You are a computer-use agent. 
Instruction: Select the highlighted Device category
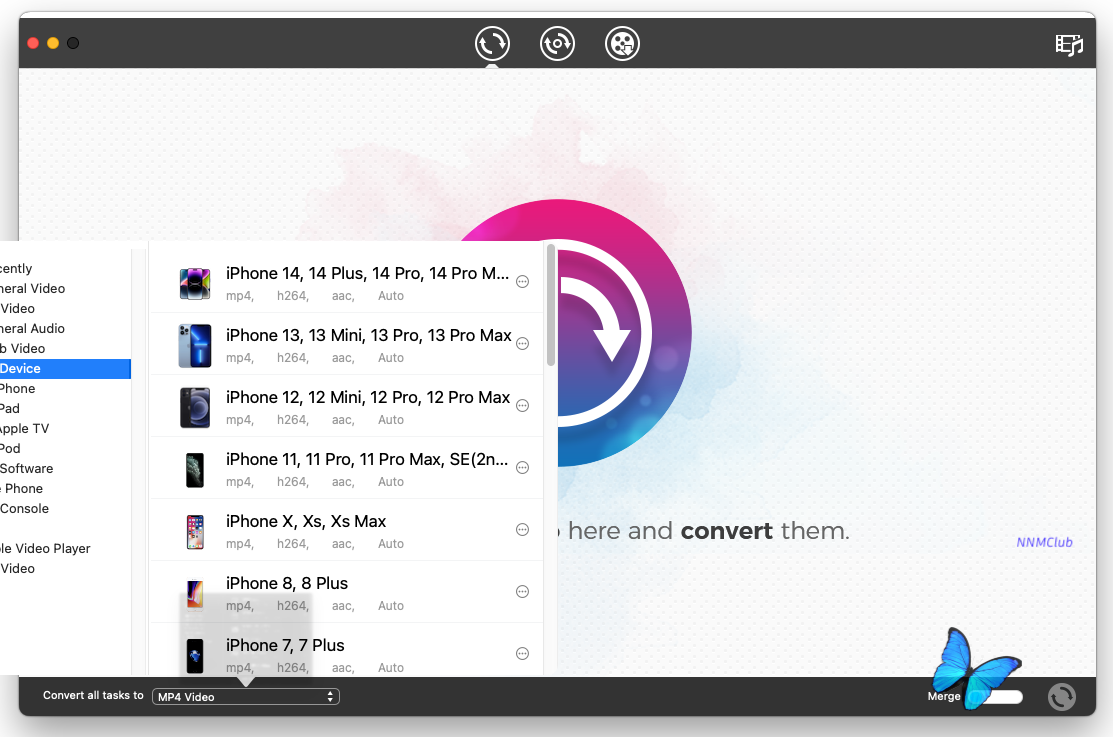click(65, 368)
